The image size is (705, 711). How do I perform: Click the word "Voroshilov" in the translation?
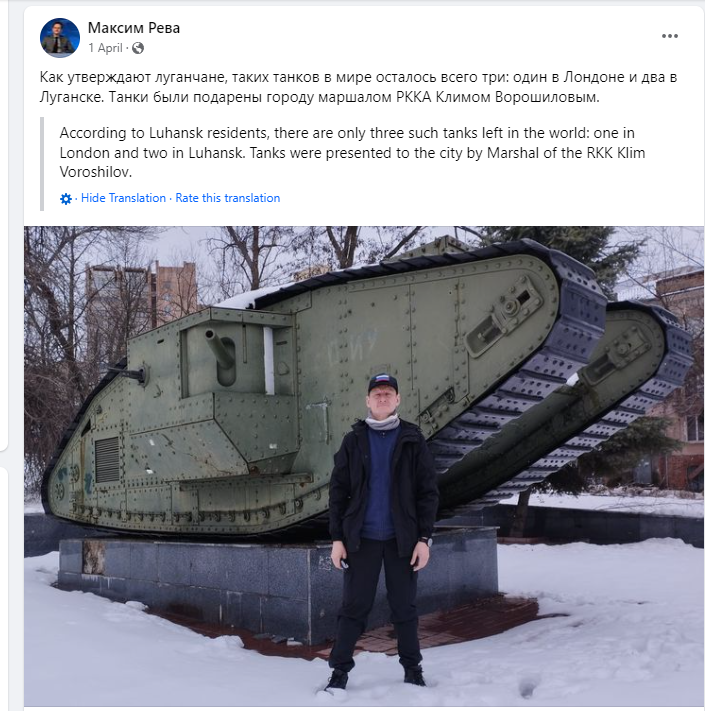[96, 172]
